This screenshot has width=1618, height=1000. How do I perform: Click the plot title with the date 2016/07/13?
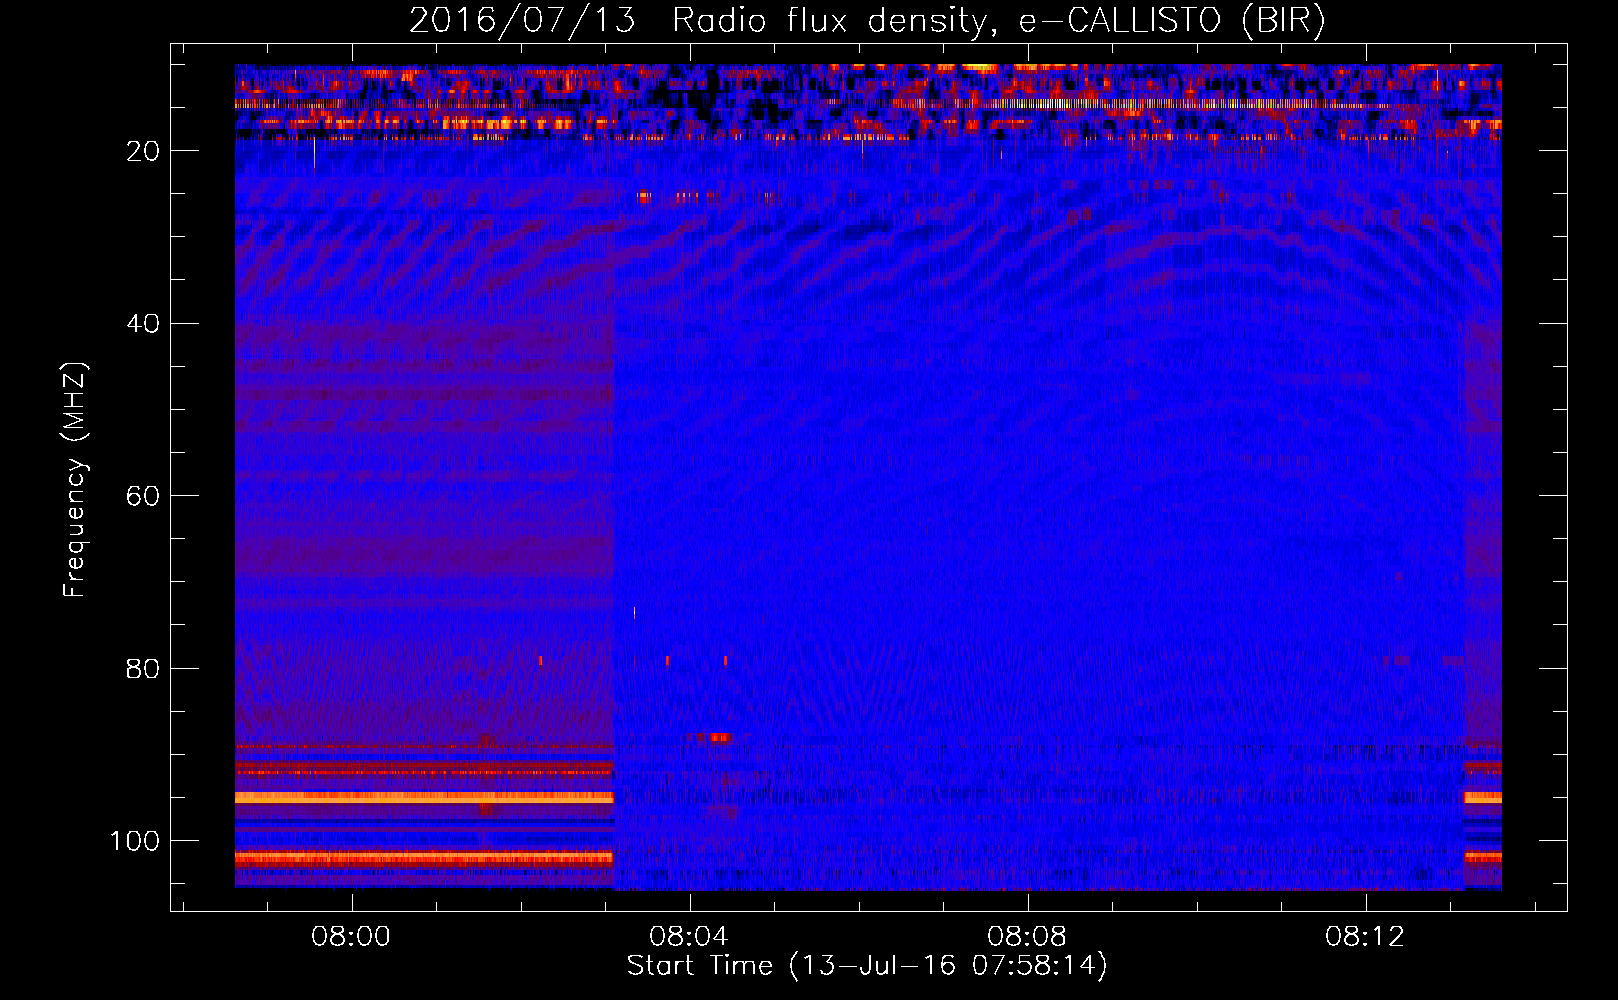click(x=867, y=20)
